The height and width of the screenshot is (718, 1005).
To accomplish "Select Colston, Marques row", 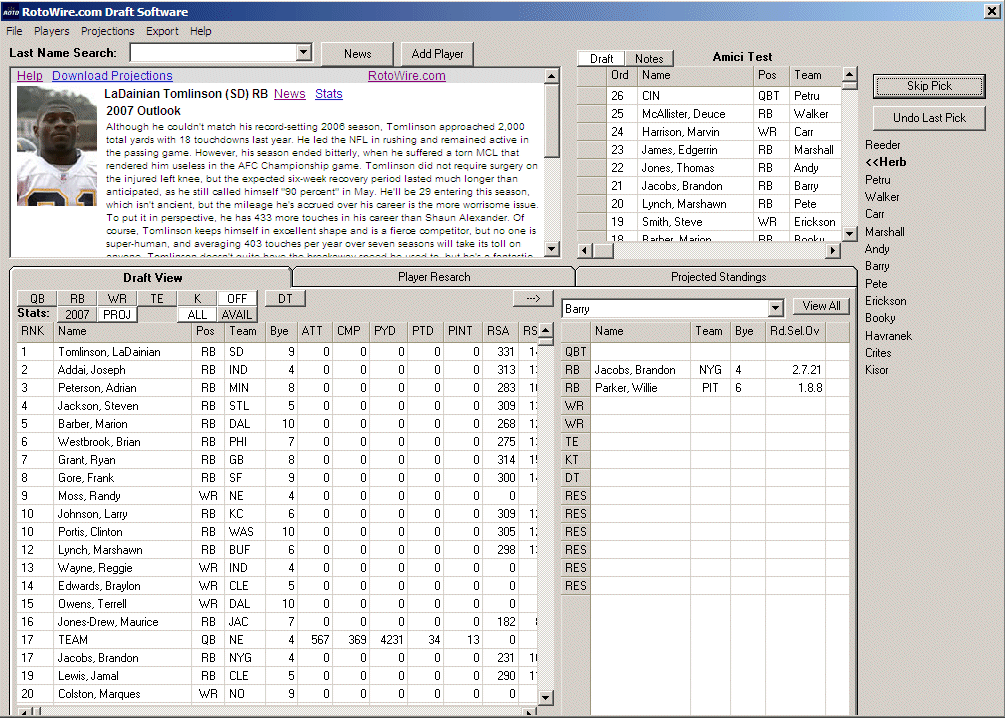I will point(277,694).
